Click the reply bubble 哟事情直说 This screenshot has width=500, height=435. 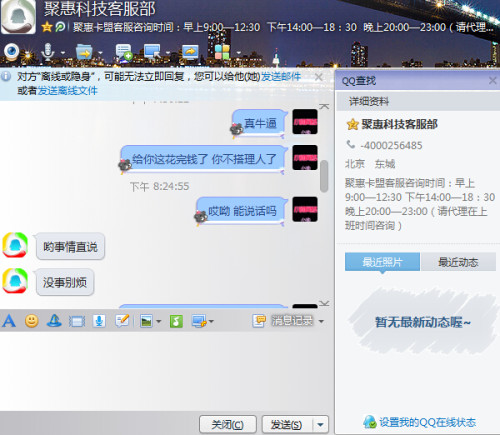point(70,247)
